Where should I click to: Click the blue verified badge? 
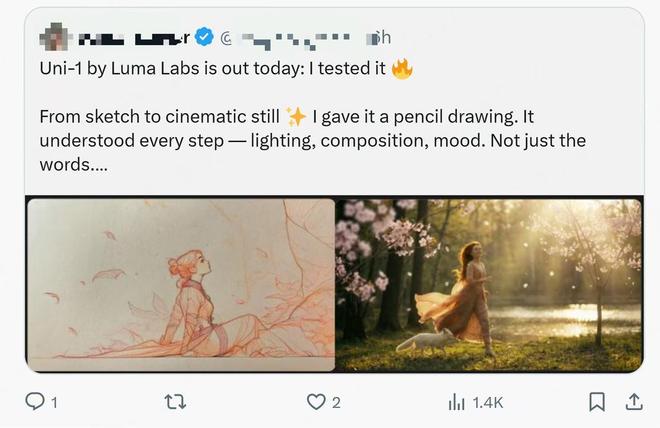(204, 38)
